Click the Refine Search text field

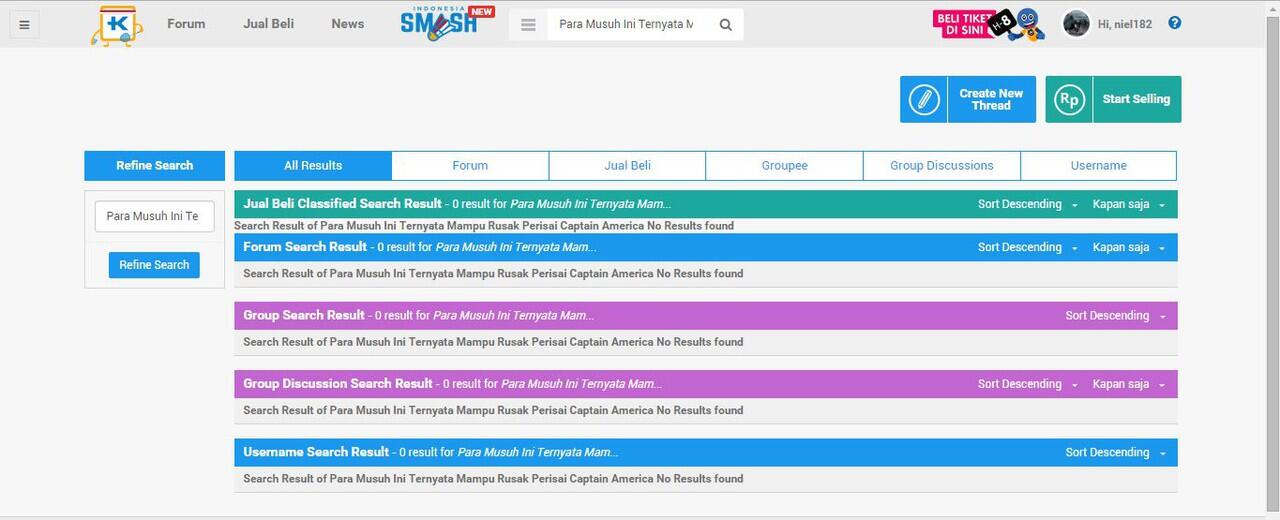coord(154,216)
